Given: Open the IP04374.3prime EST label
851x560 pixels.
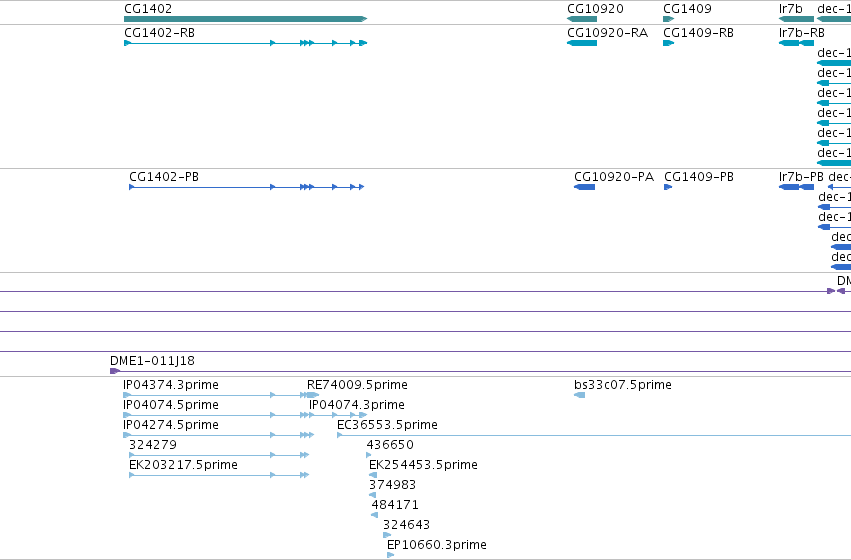Looking at the screenshot, I should tap(171, 385).
